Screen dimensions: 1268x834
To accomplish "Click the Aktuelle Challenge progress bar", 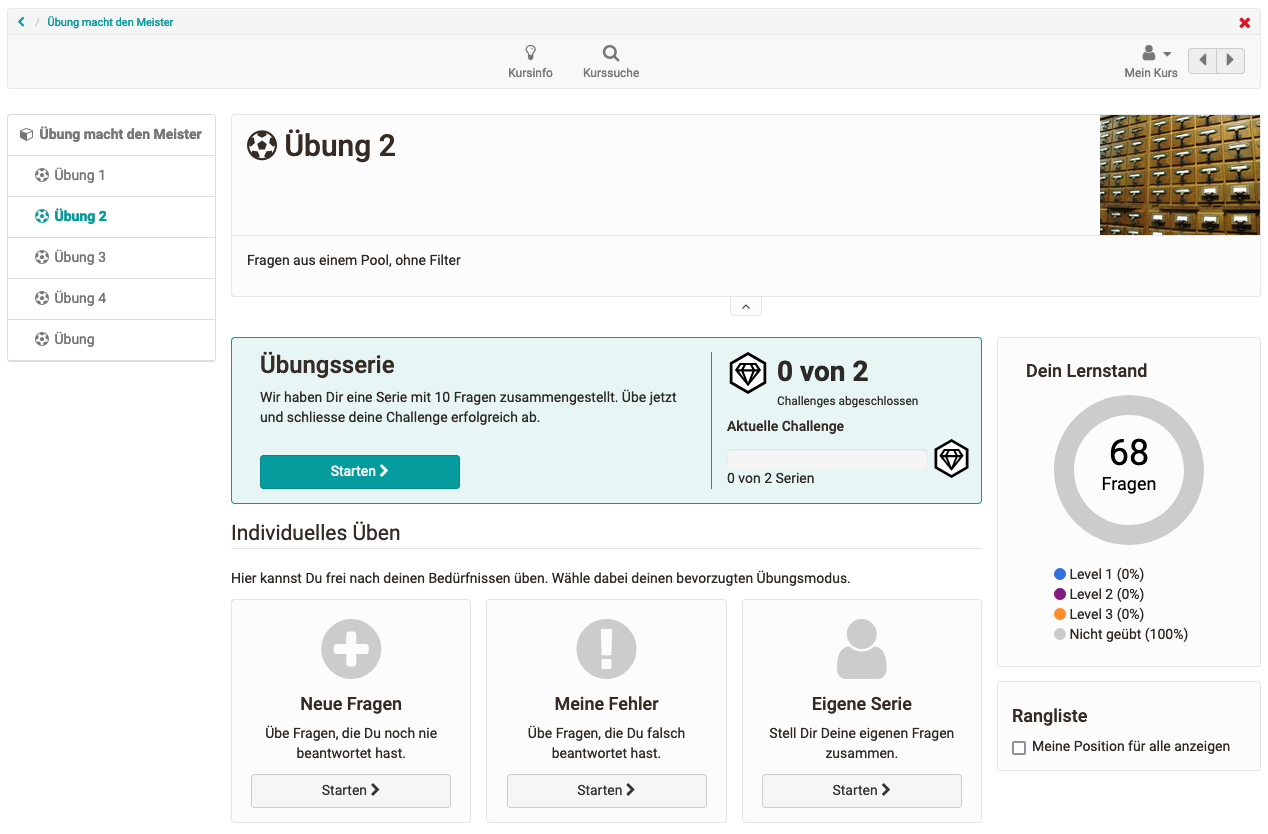I will [x=827, y=459].
